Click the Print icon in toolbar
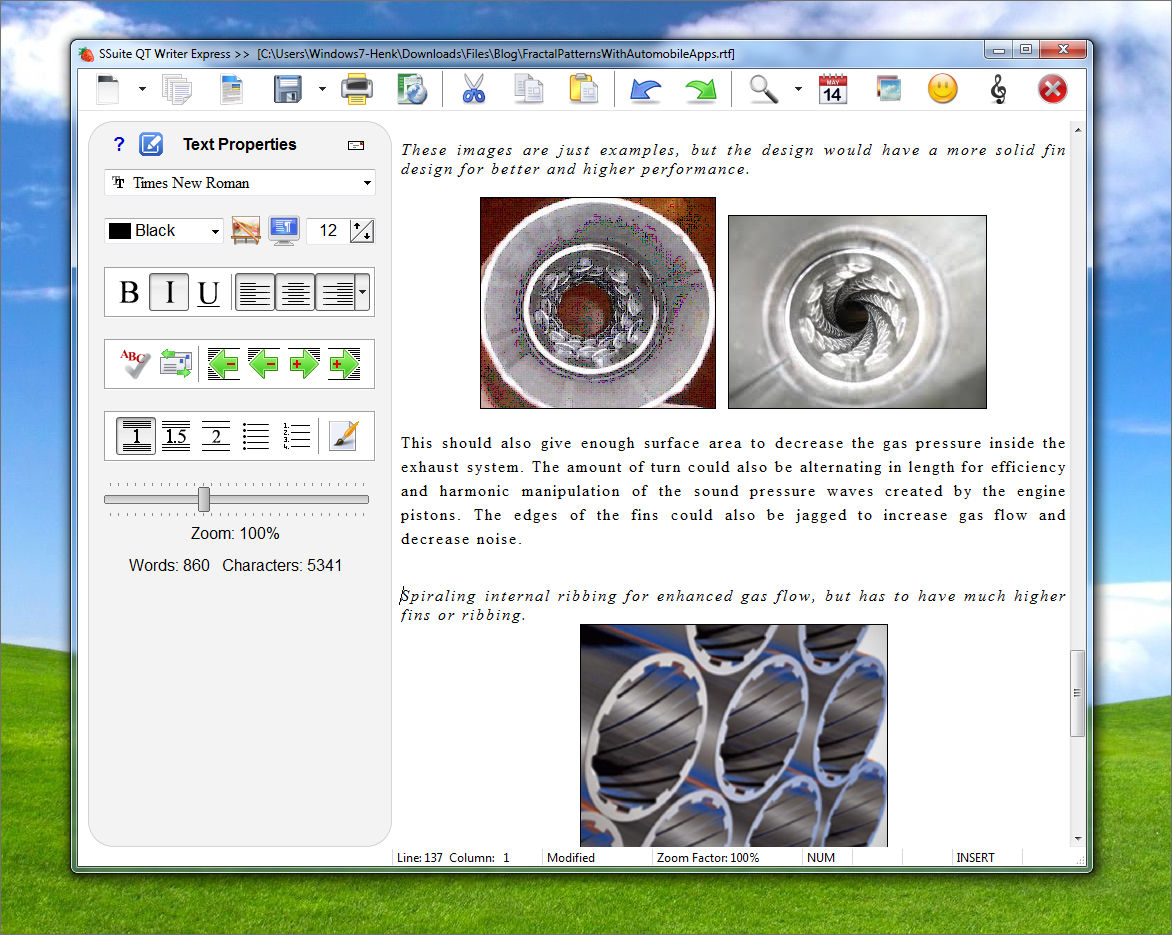This screenshot has width=1172, height=935. [357, 90]
